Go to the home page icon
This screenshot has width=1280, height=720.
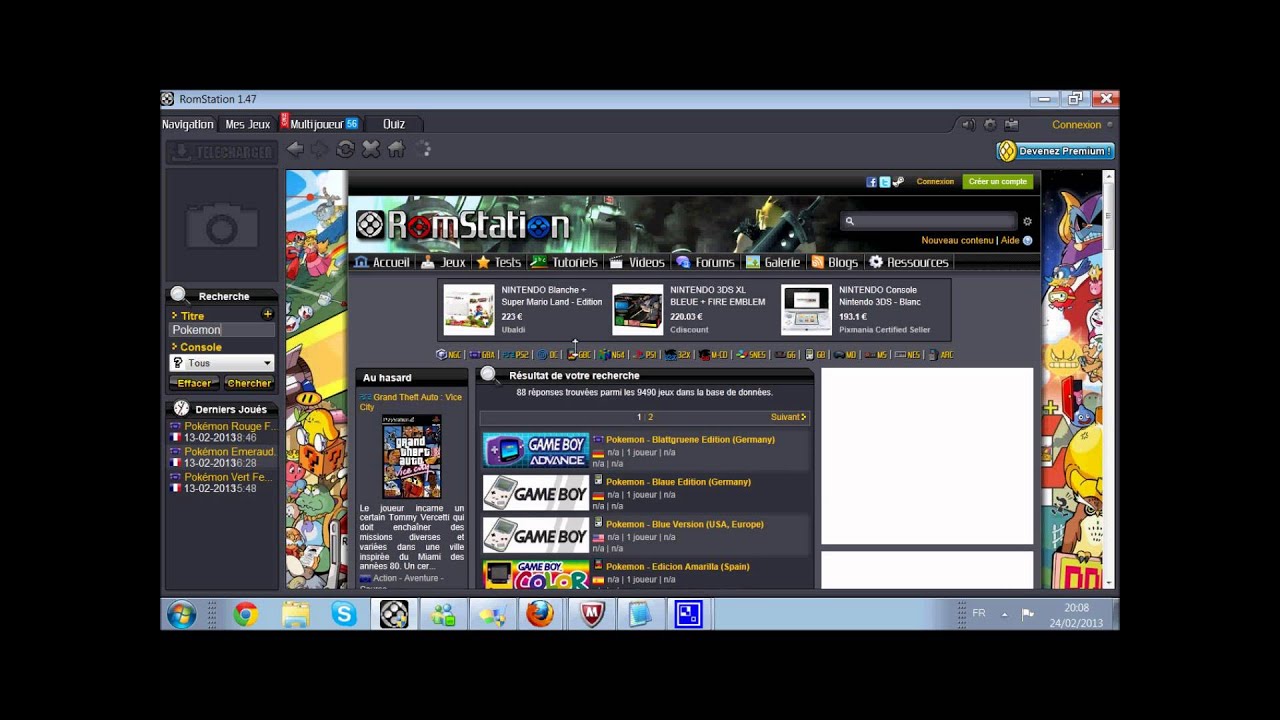396,149
